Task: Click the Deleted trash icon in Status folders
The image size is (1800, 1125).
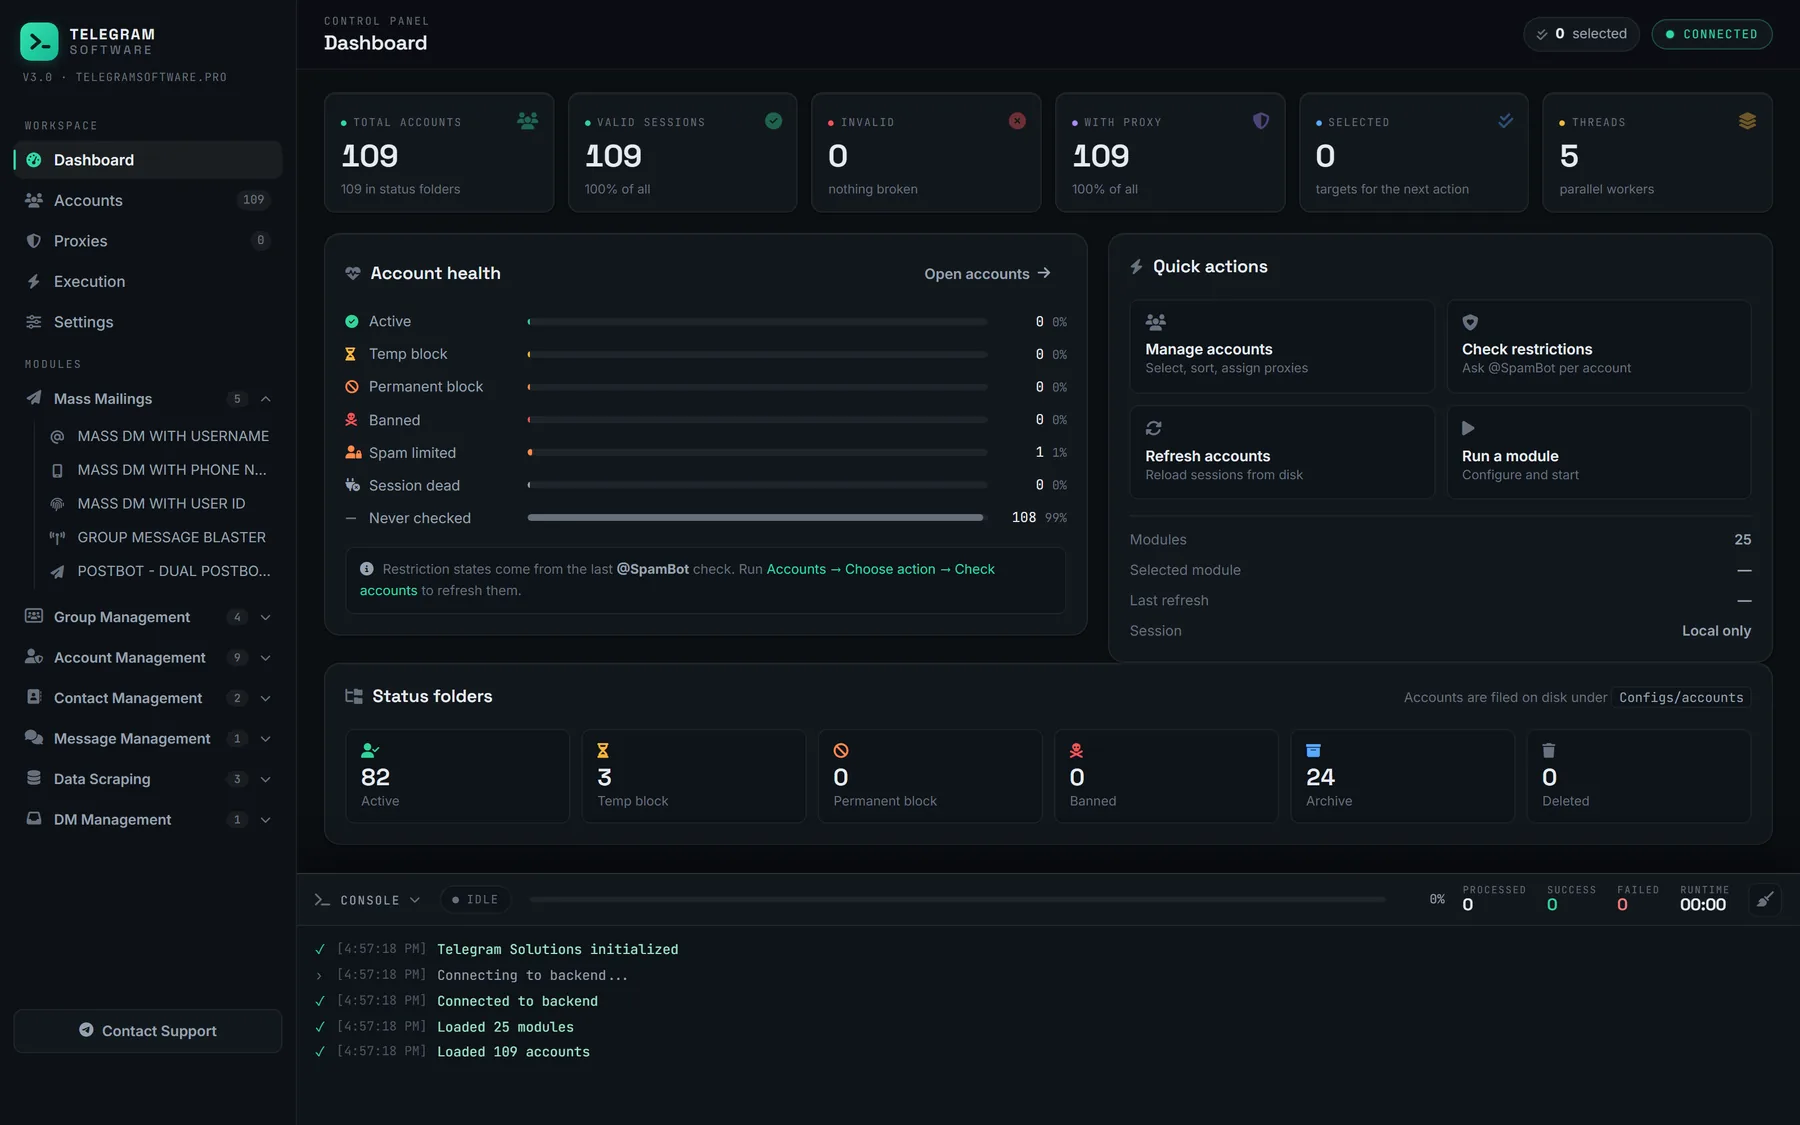Action: [x=1549, y=750]
